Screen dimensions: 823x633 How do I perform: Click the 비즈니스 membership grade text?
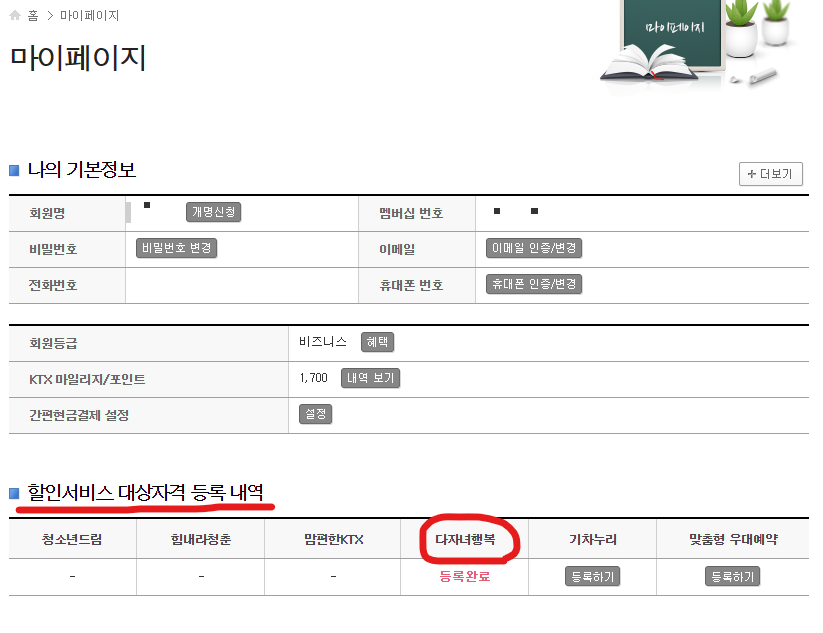pyautogui.click(x=323, y=342)
